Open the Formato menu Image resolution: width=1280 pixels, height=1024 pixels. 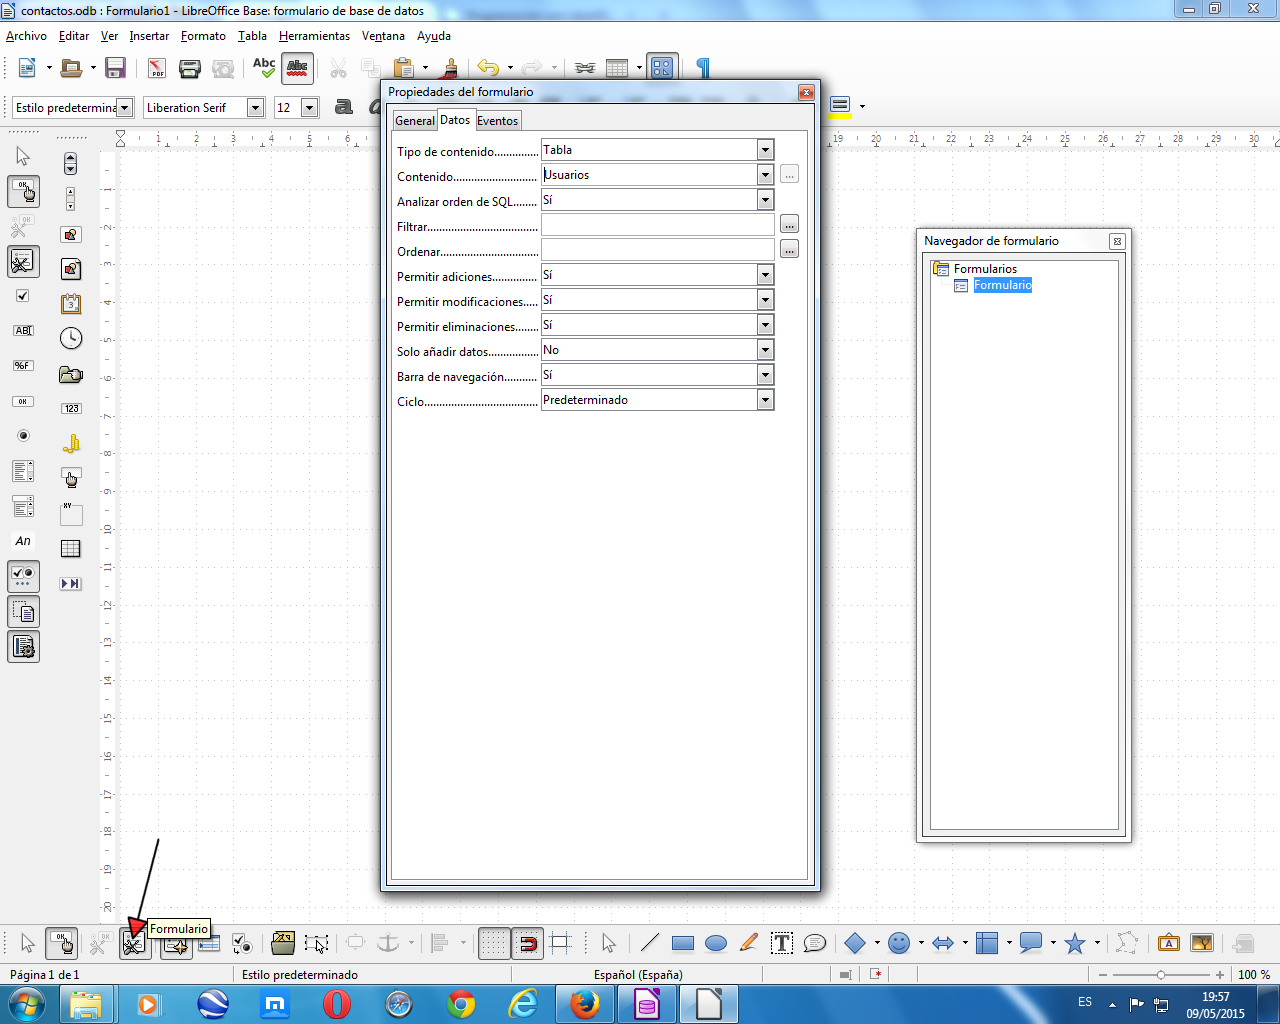tap(203, 36)
